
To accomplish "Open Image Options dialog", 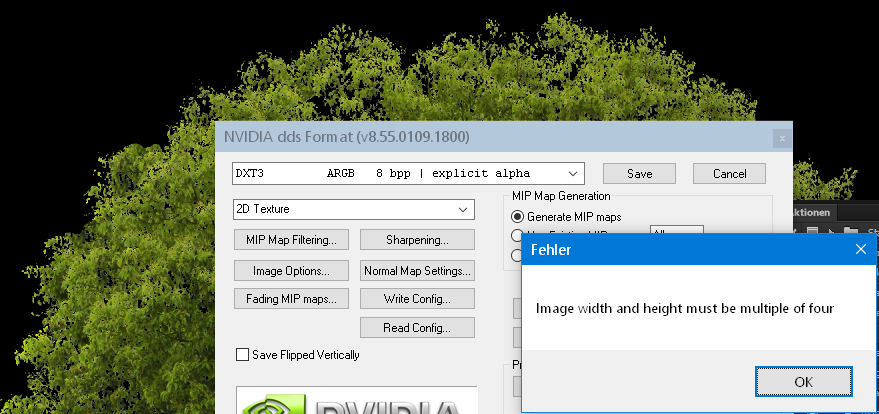I will (292, 271).
